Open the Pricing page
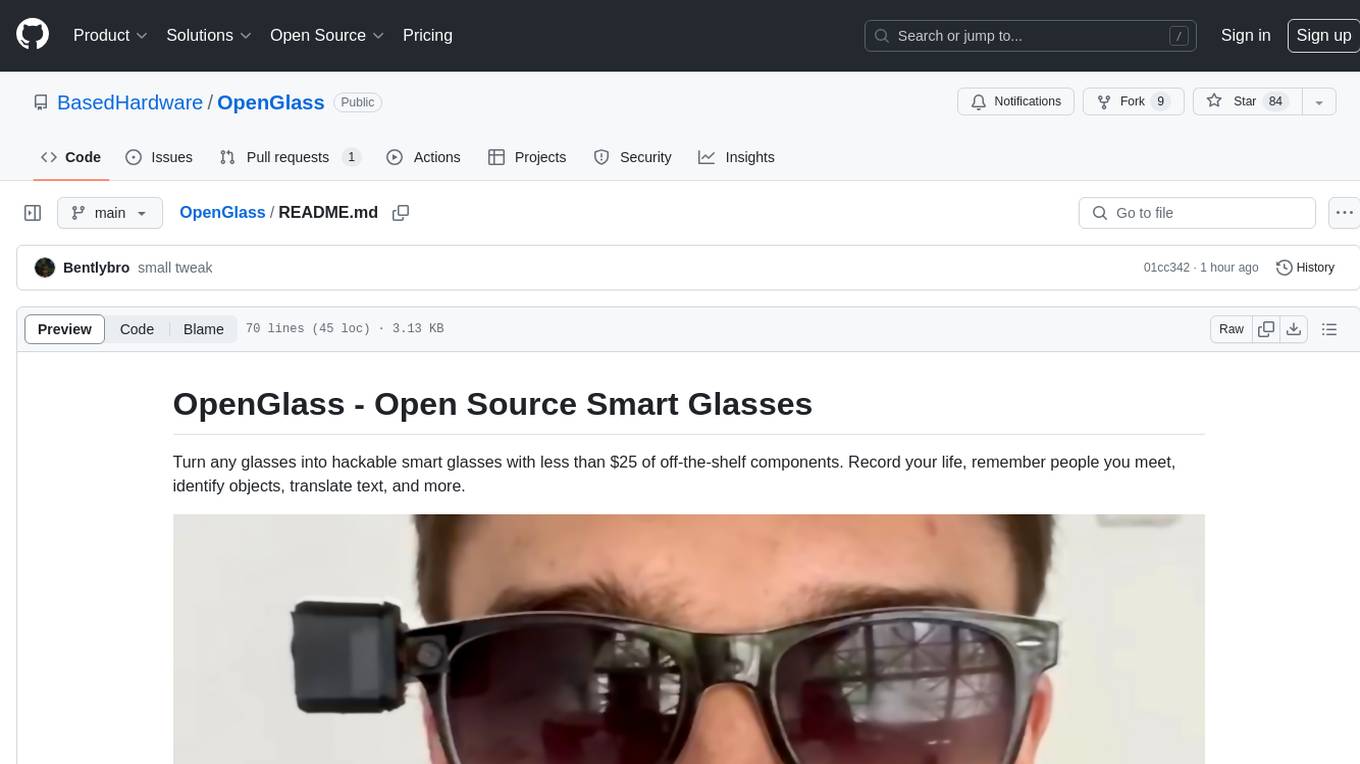This screenshot has height=764, width=1360. [427, 35]
